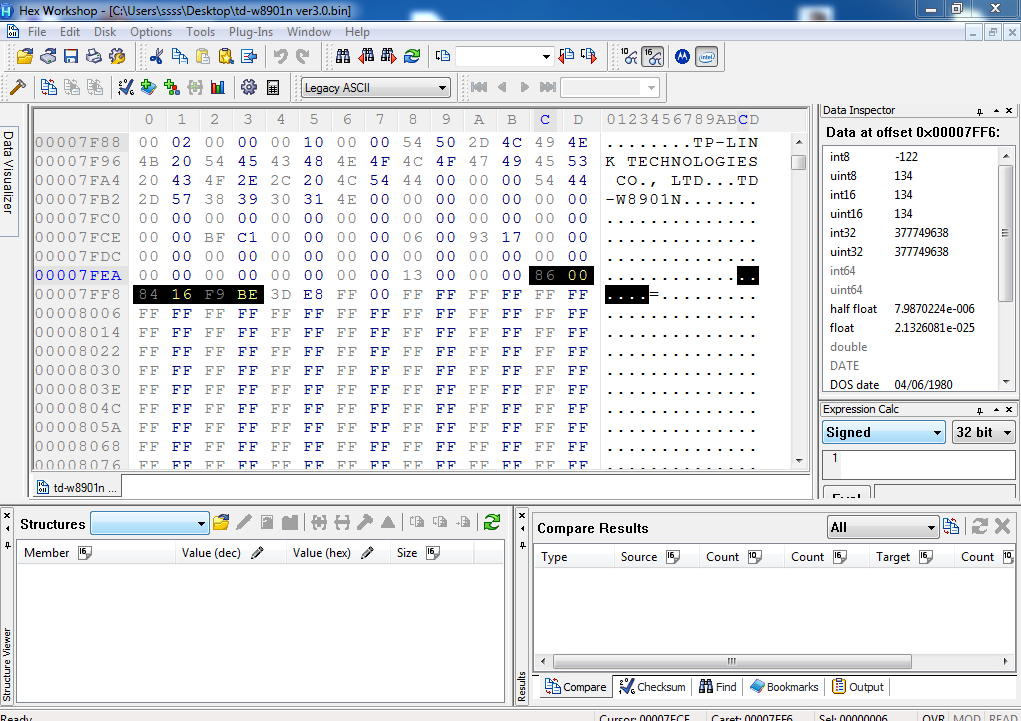Viewport: 1021px width, 721px height.
Task: Close the Data Inspector panel
Action: tap(1009, 111)
